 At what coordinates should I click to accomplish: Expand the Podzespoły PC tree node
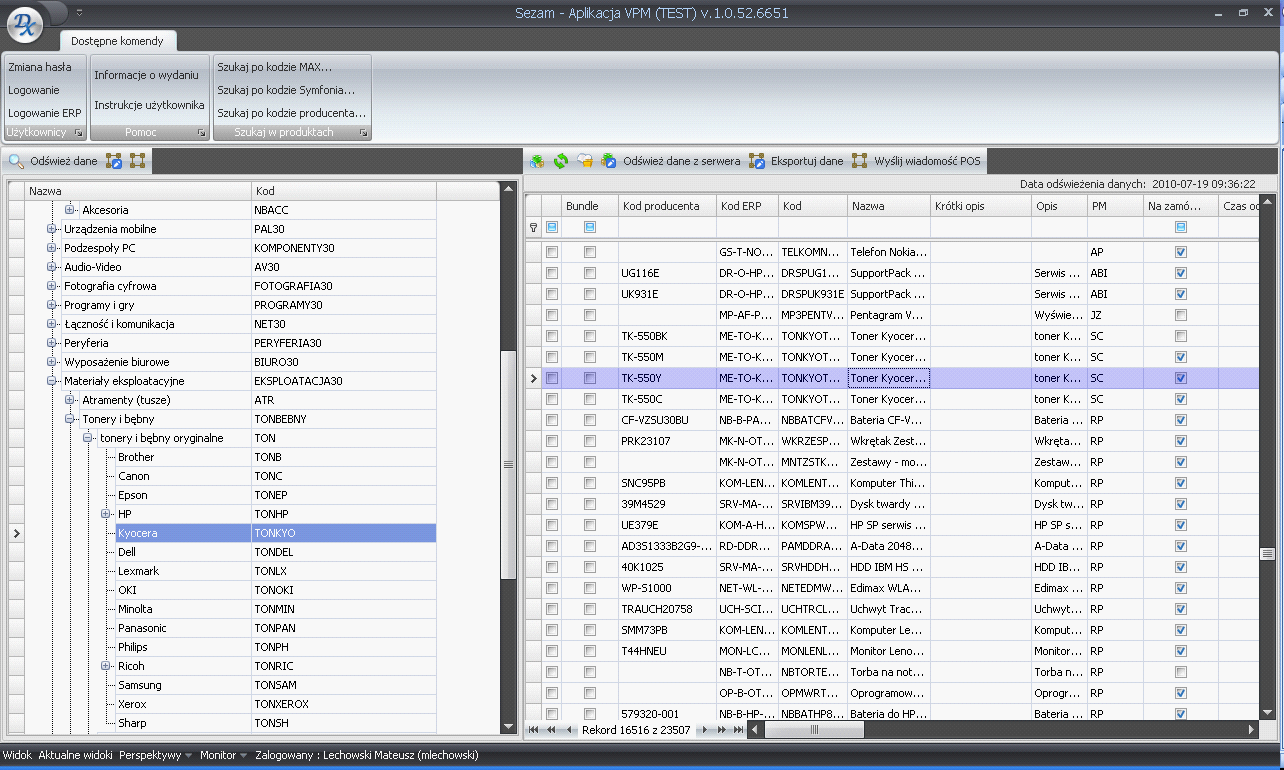coord(52,248)
